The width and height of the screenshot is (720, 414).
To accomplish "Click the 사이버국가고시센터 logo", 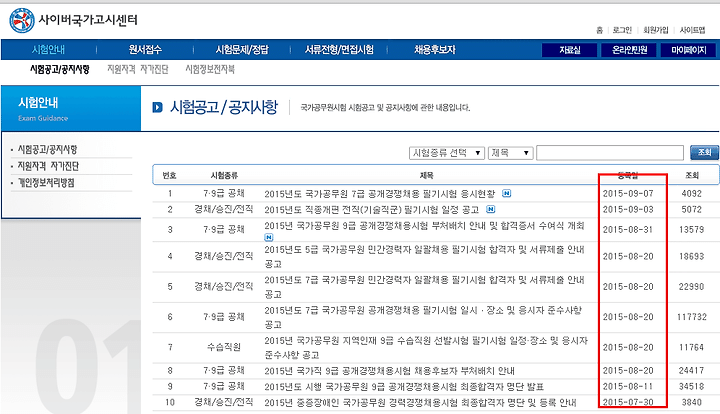I will click(73, 20).
